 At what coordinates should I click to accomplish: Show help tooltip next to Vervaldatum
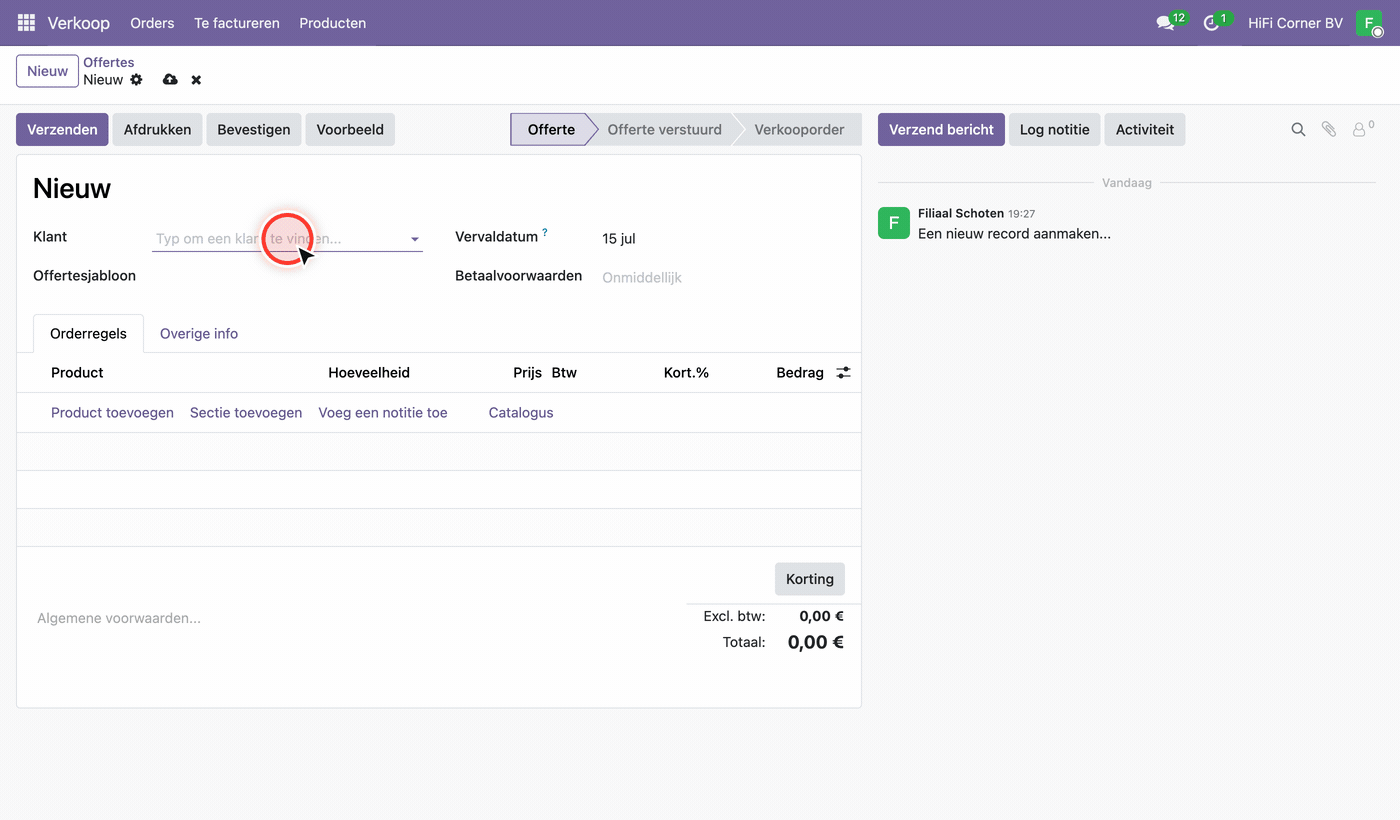545,233
